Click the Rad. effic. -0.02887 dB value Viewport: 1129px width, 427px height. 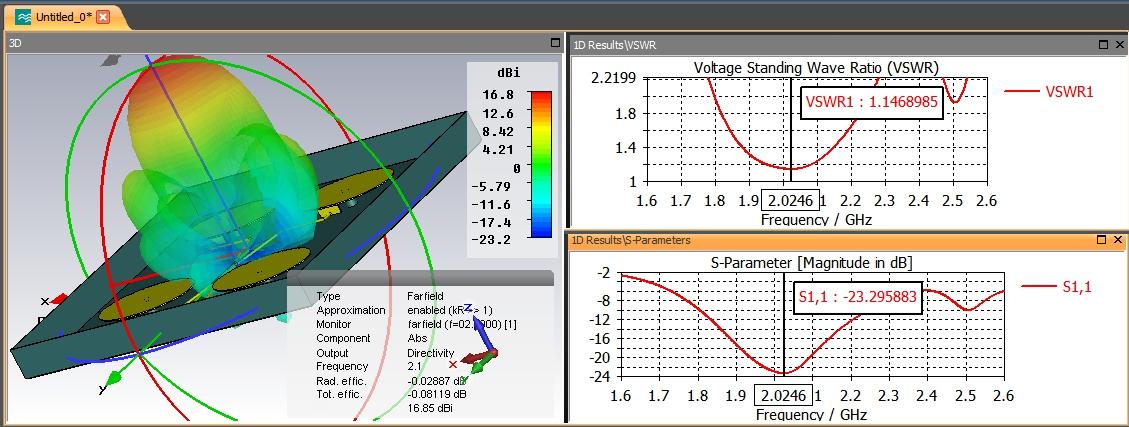click(x=437, y=380)
